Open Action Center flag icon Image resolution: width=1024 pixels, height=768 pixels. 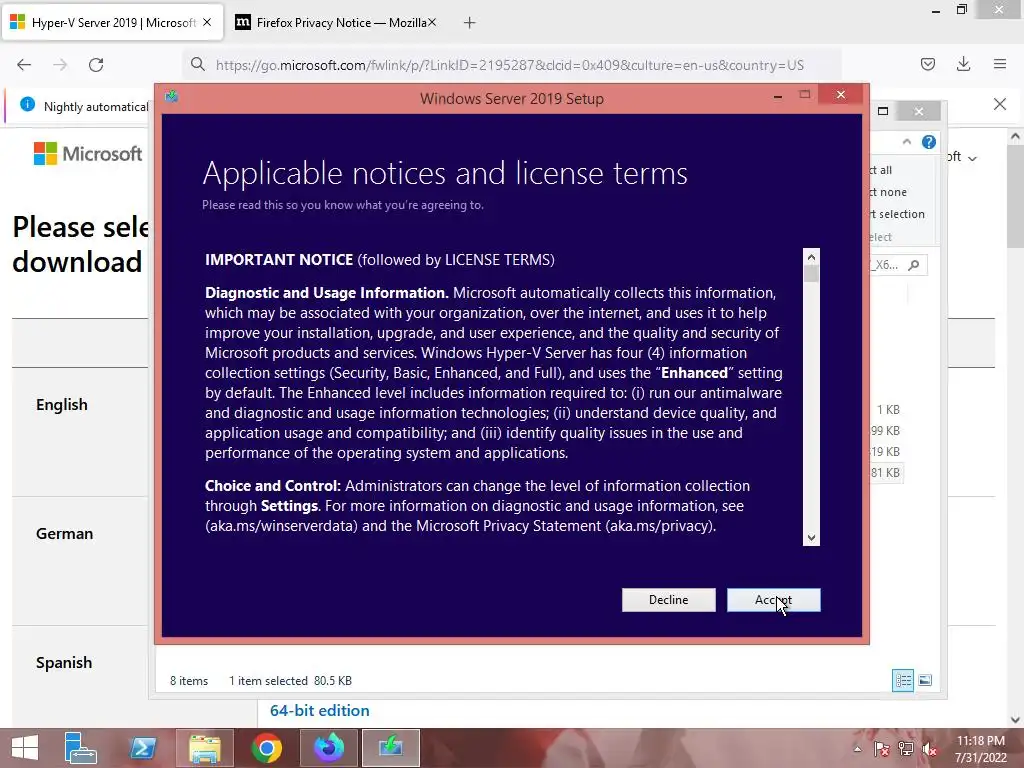tap(882, 749)
